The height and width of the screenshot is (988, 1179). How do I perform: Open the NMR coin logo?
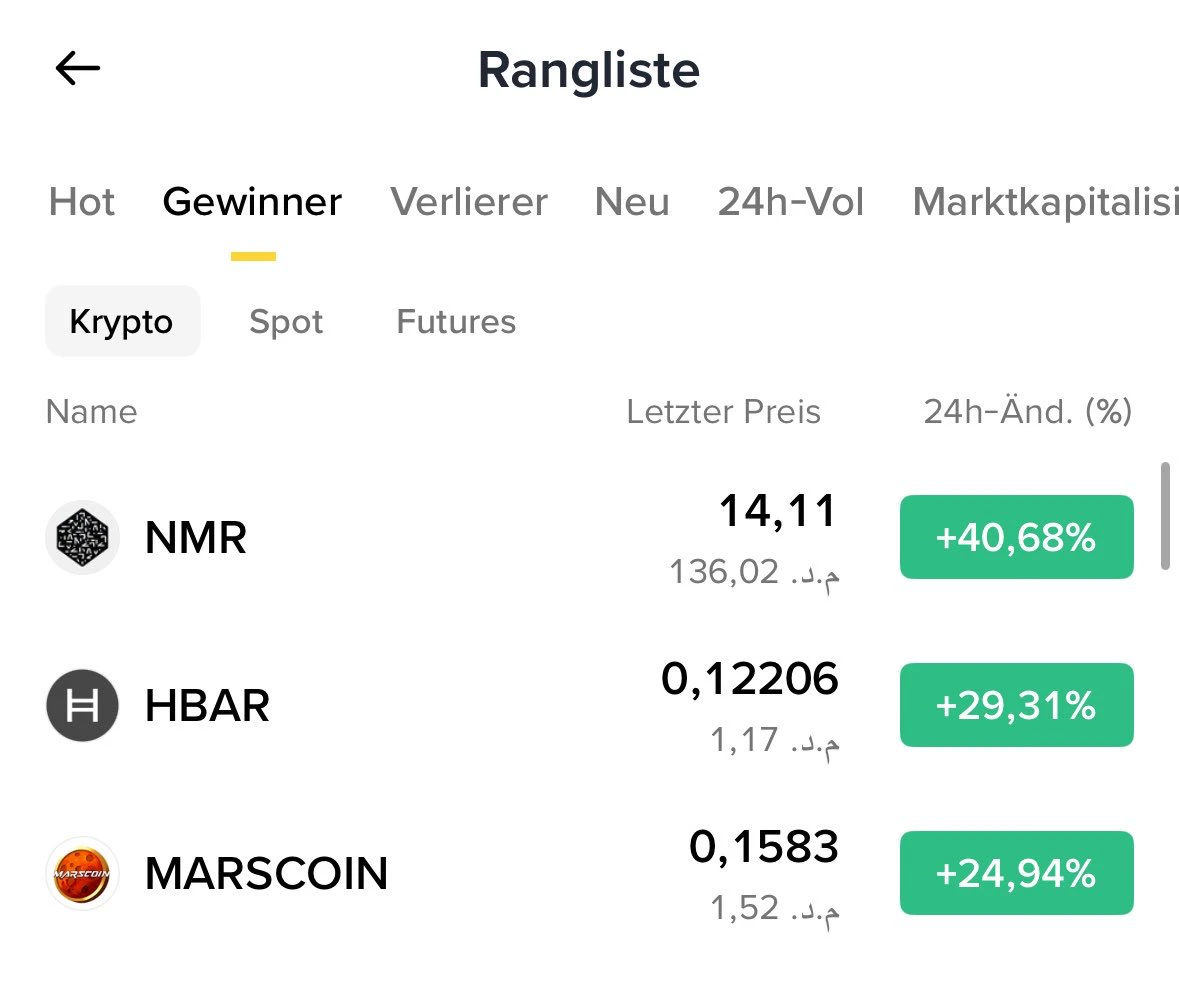83,537
